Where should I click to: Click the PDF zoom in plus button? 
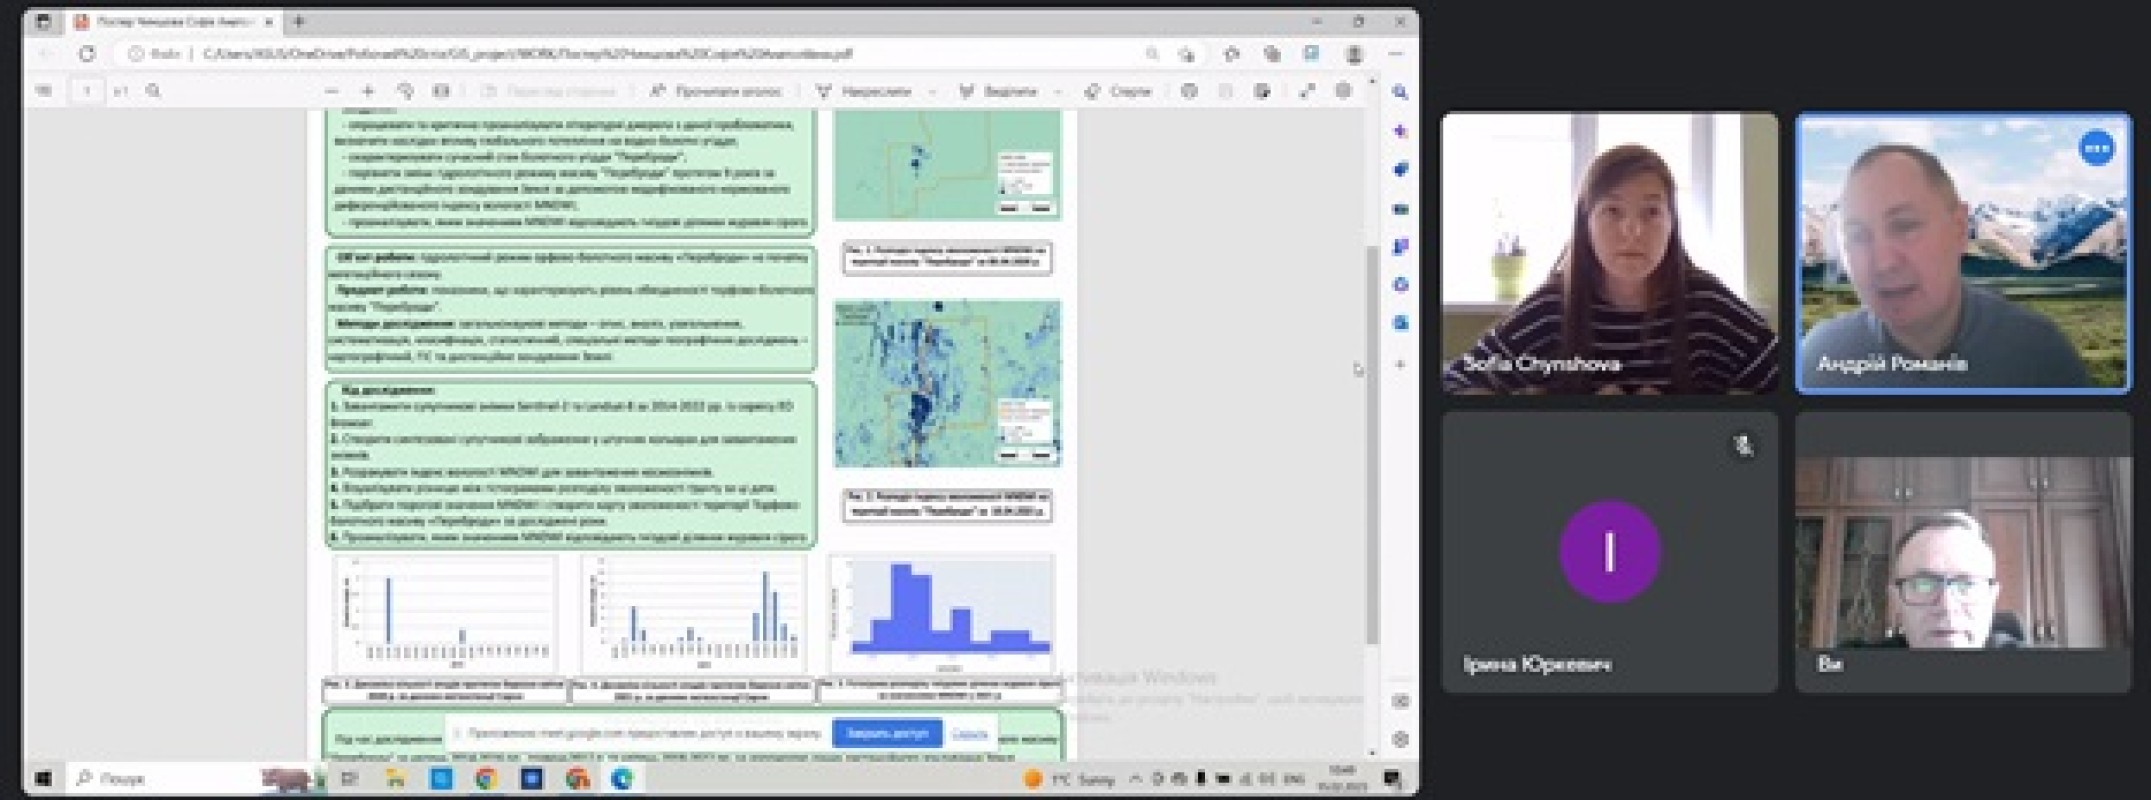[368, 91]
